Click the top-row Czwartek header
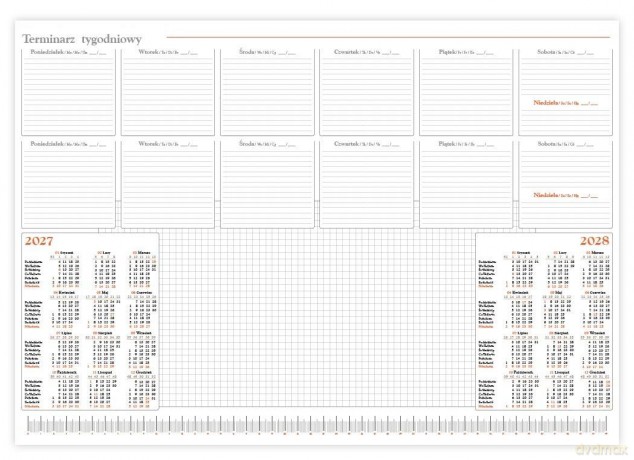Viewport: 634px width, 460px height. [x=367, y=52]
